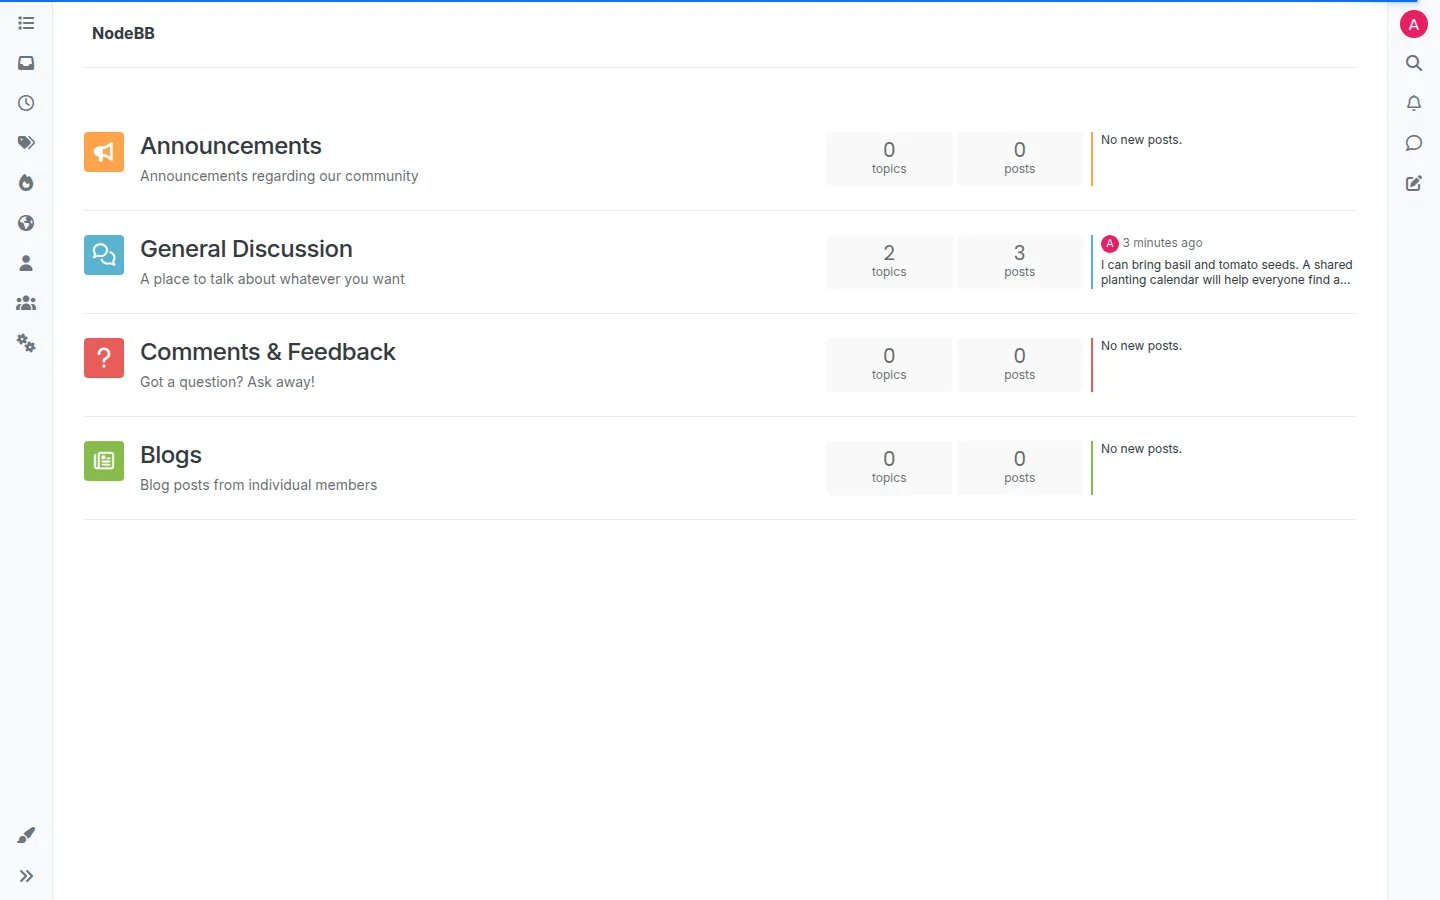Select 'Got a question? Ask away!' description

tap(227, 382)
